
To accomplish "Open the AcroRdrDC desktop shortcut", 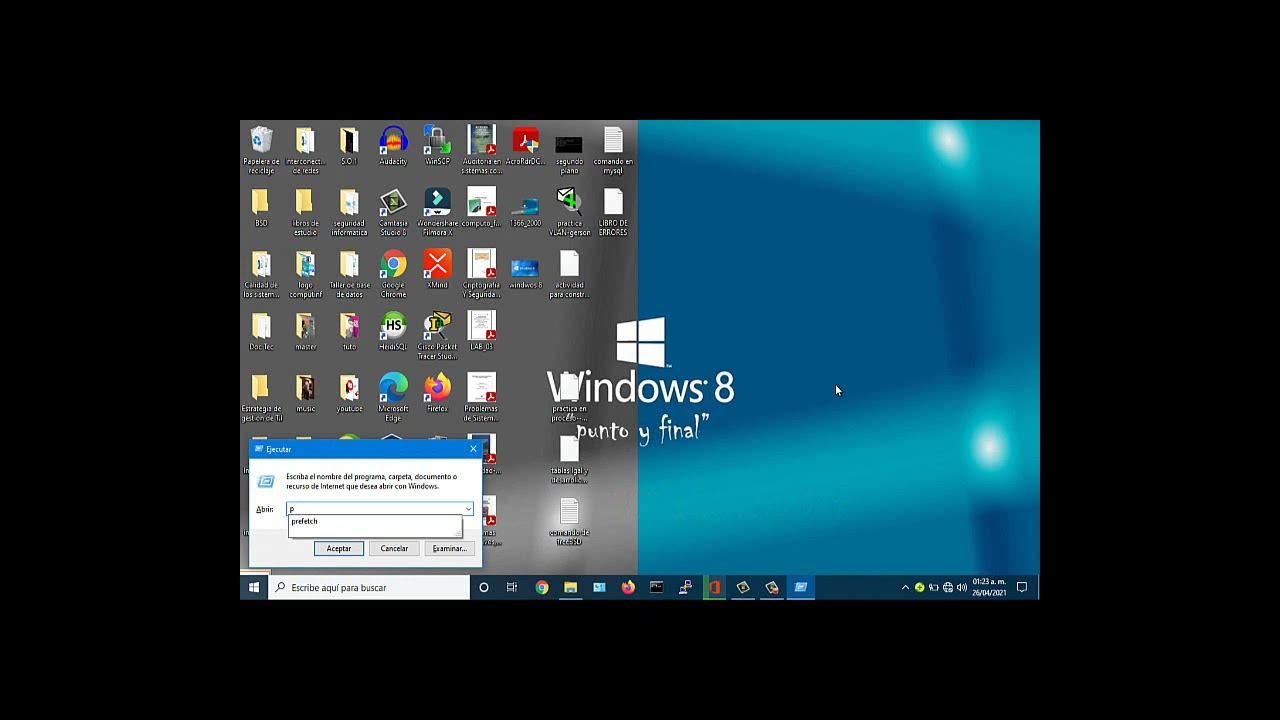I will tap(525, 146).
